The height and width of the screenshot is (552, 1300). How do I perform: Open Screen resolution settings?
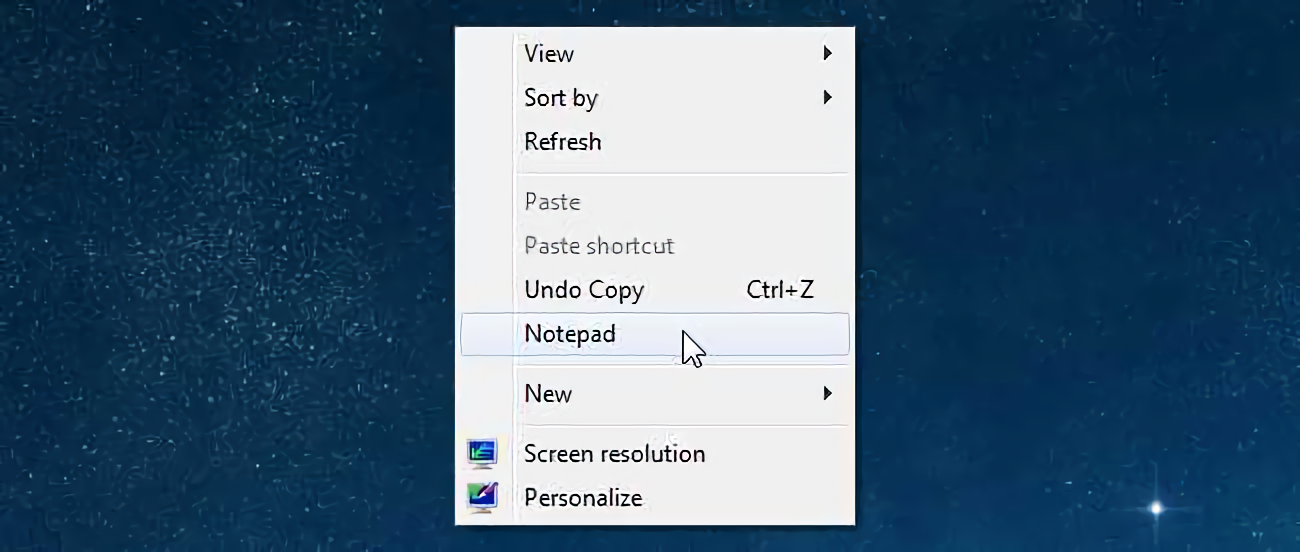614,454
